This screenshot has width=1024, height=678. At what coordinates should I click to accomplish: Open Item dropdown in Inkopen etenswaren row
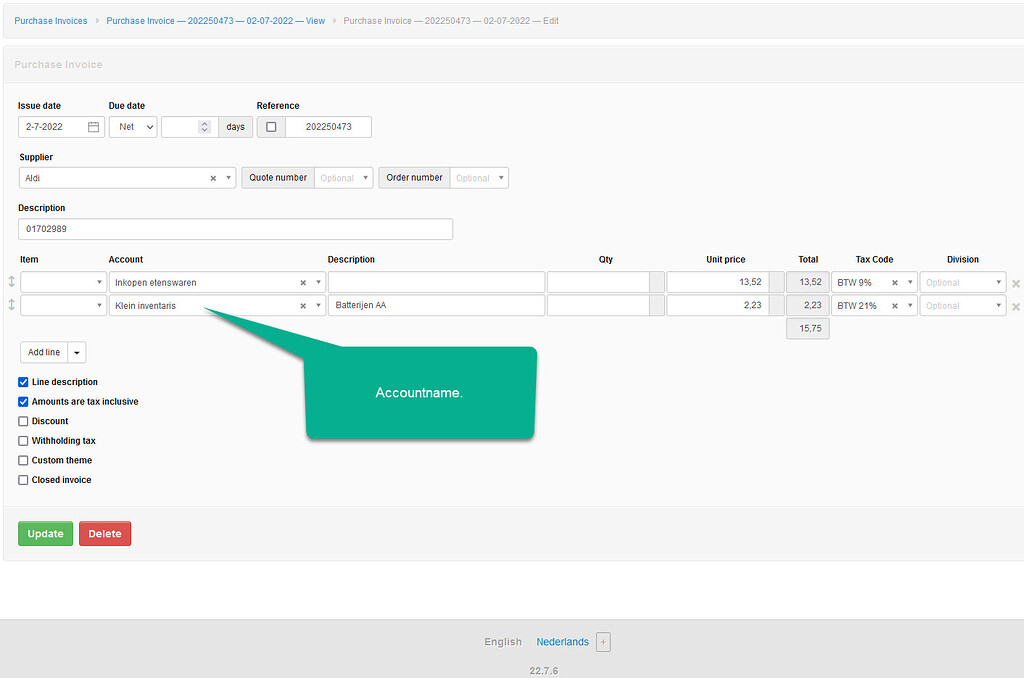63,282
